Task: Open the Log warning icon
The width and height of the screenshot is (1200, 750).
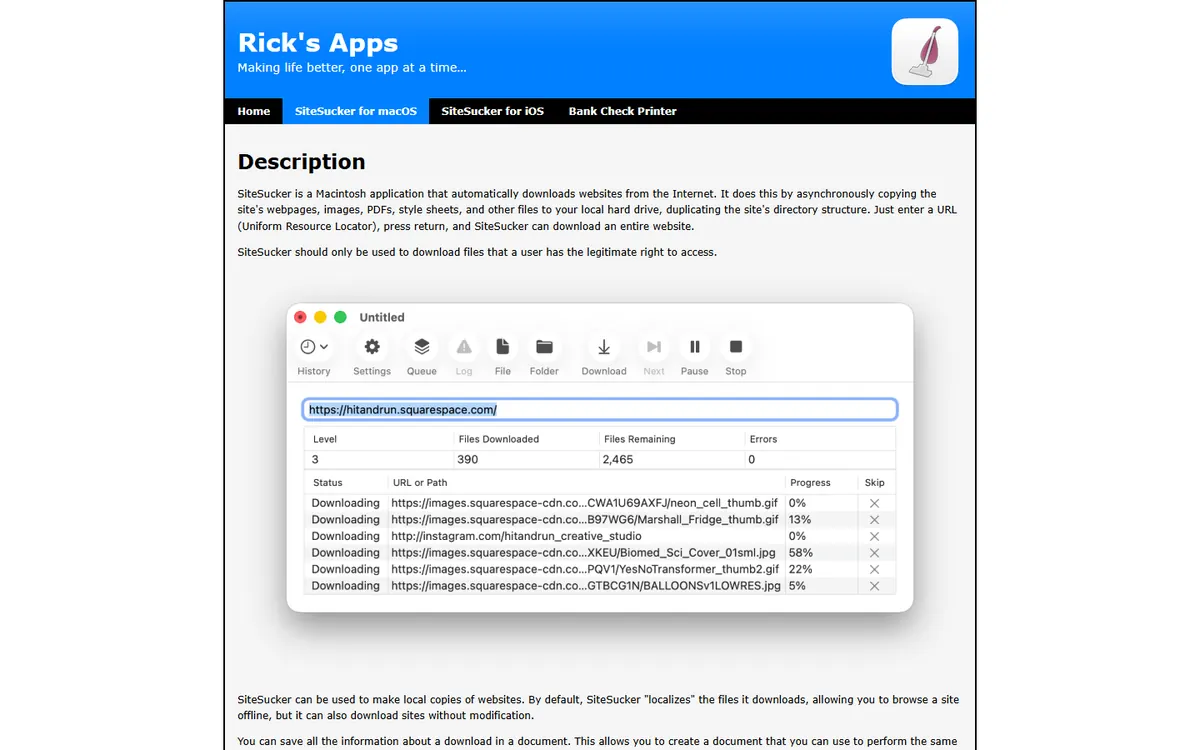Action: click(464, 347)
